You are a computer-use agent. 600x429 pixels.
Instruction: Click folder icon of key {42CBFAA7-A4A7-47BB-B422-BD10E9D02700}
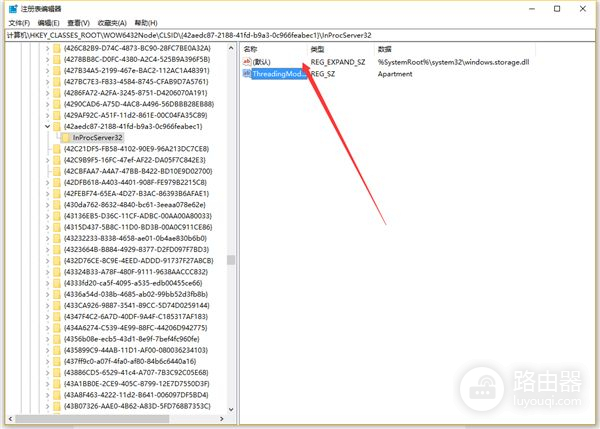tap(57, 171)
